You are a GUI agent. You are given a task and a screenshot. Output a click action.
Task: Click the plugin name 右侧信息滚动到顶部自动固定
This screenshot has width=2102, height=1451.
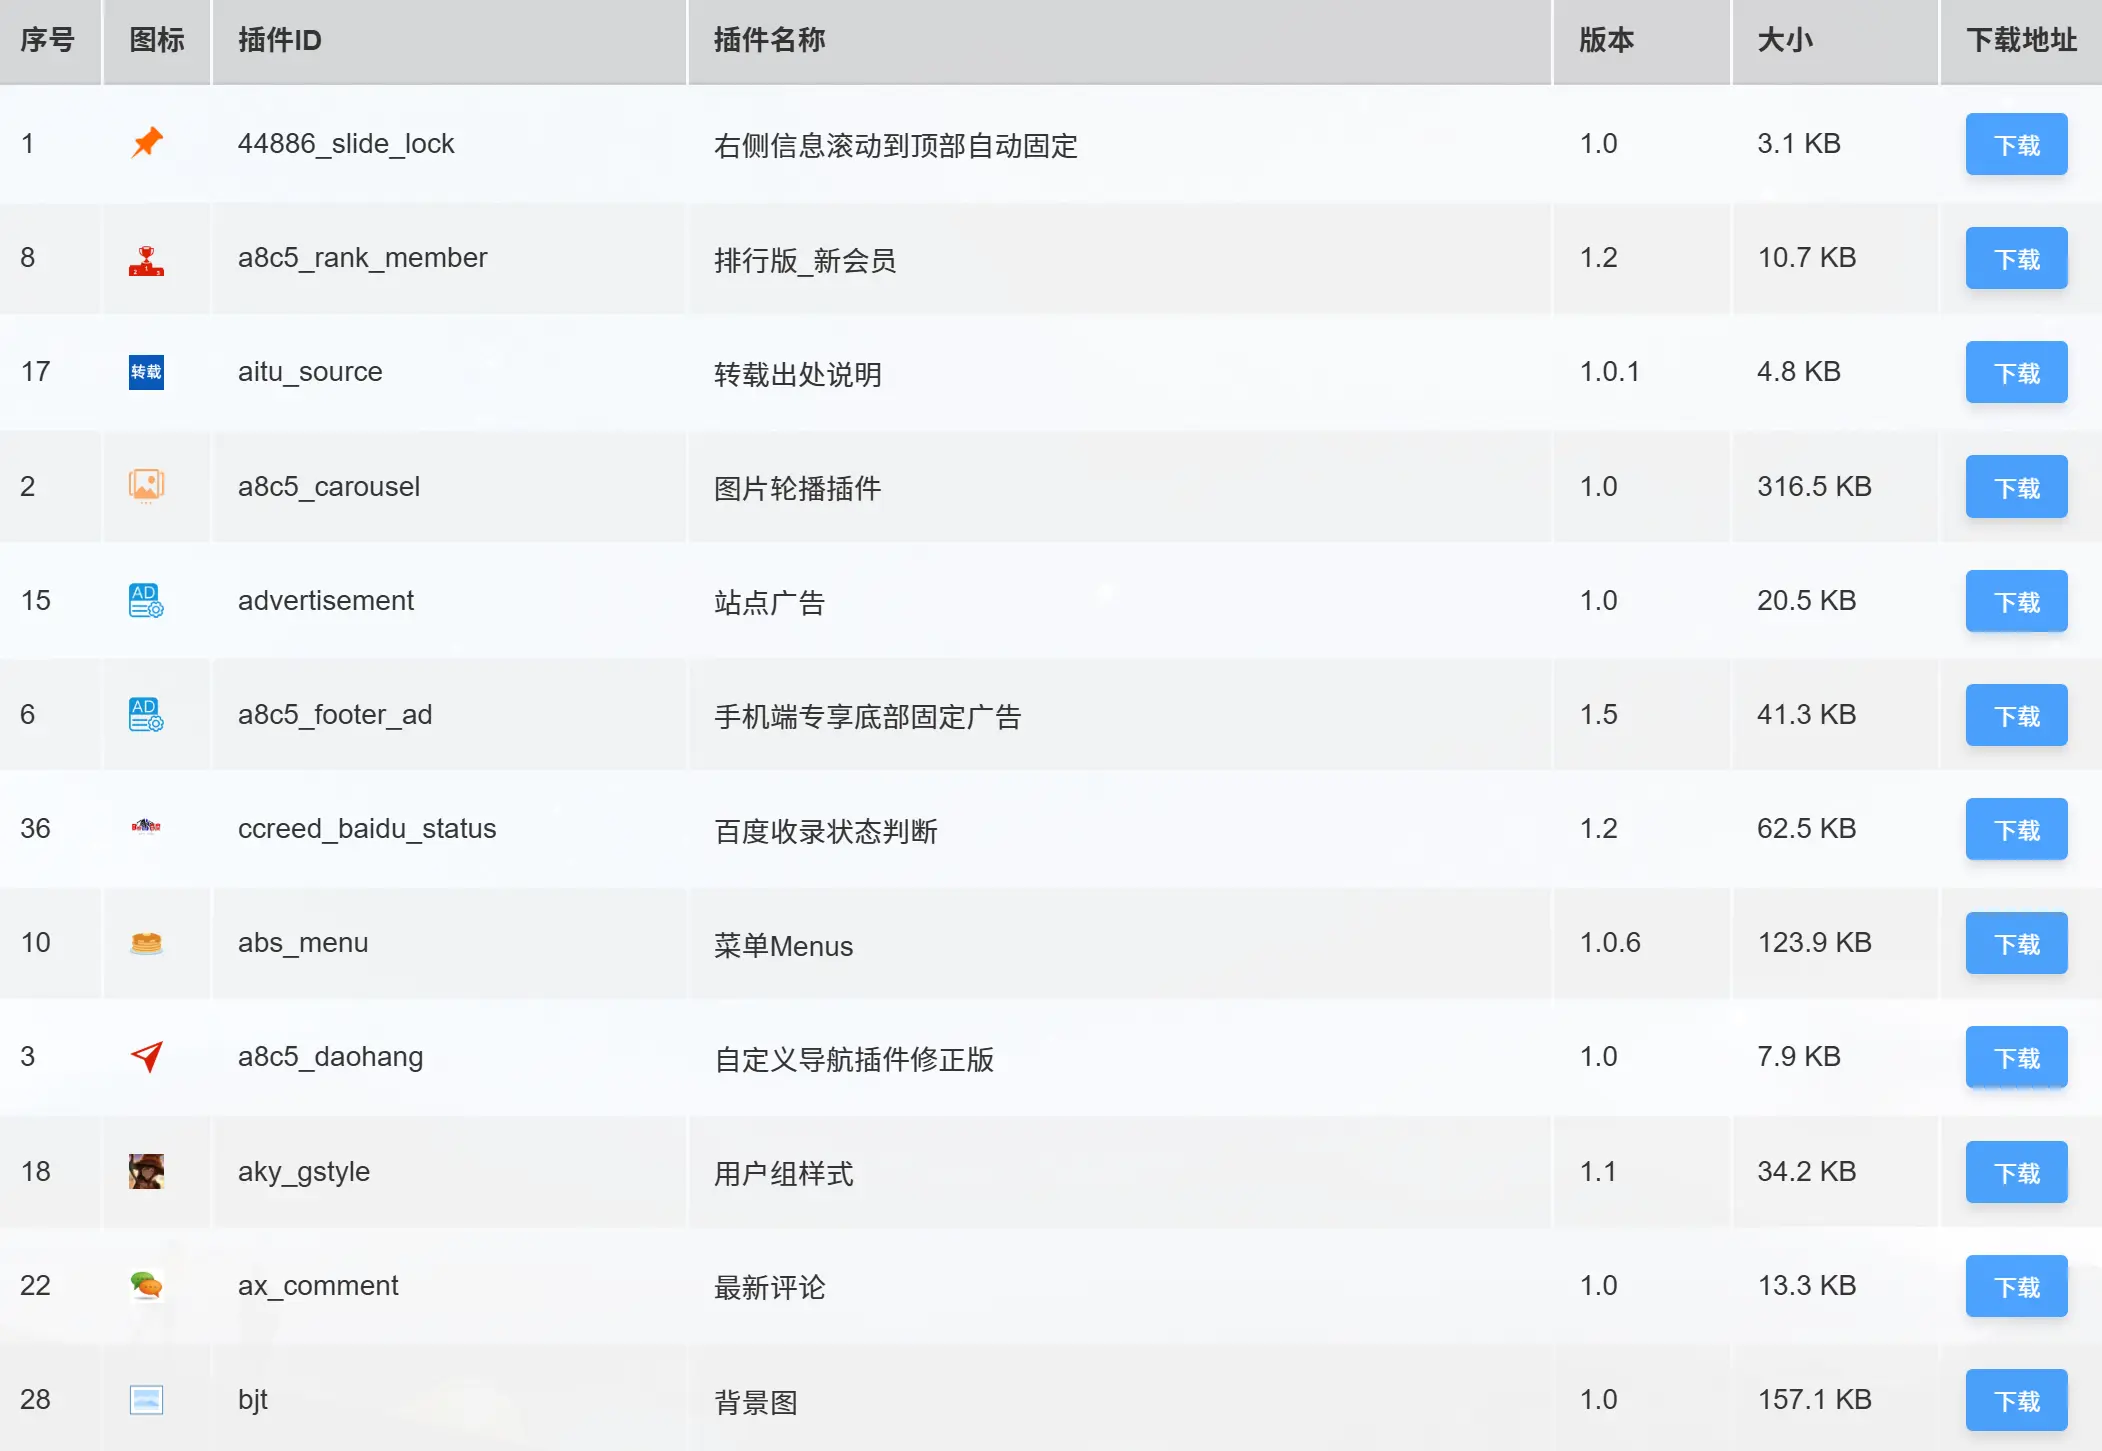[896, 146]
